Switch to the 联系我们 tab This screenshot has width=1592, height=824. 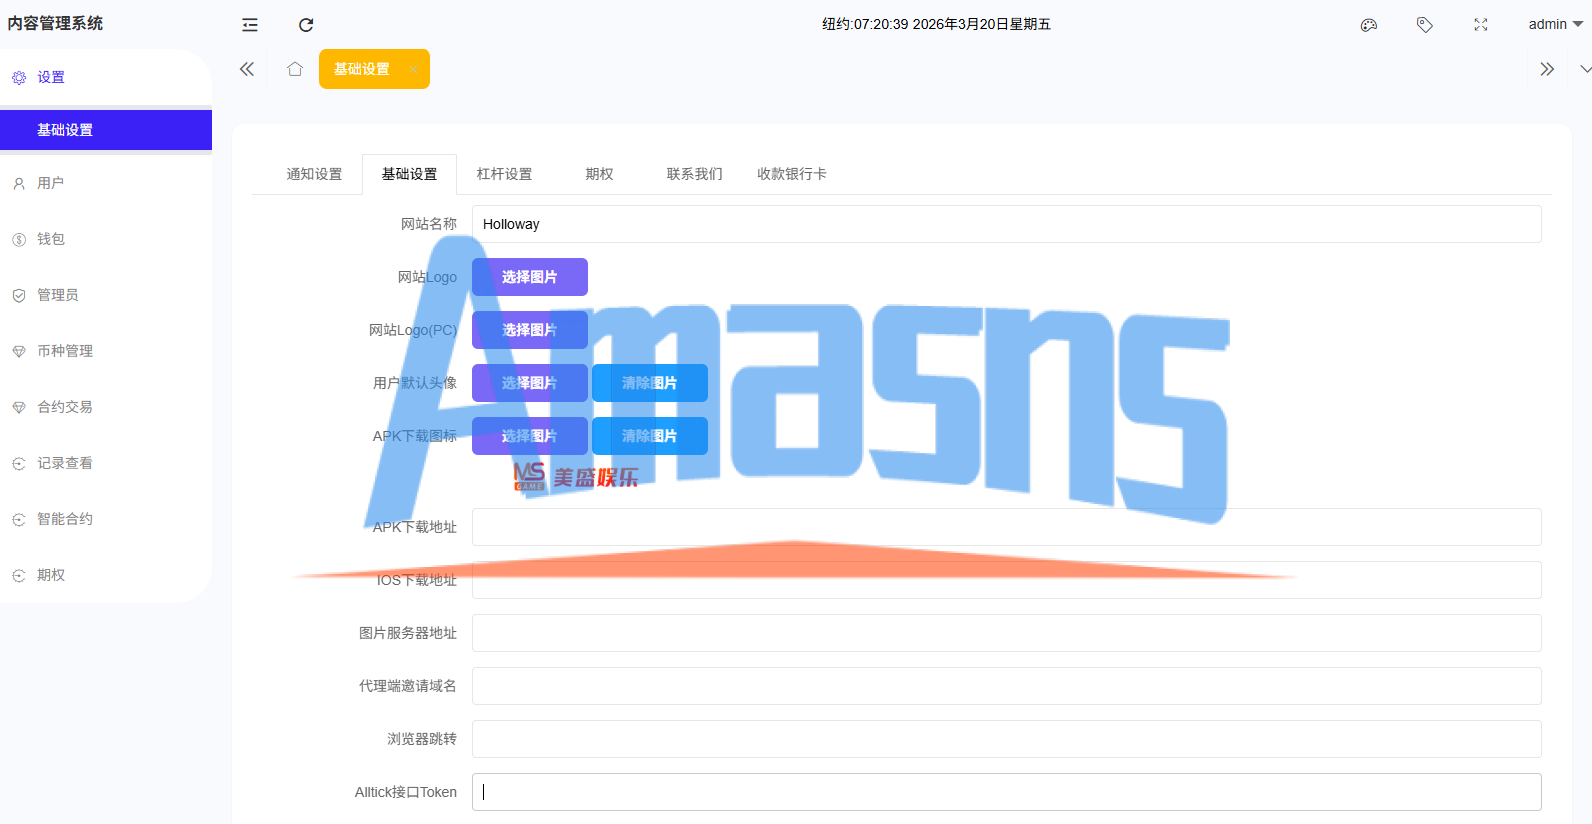click(x=694, y=174)
